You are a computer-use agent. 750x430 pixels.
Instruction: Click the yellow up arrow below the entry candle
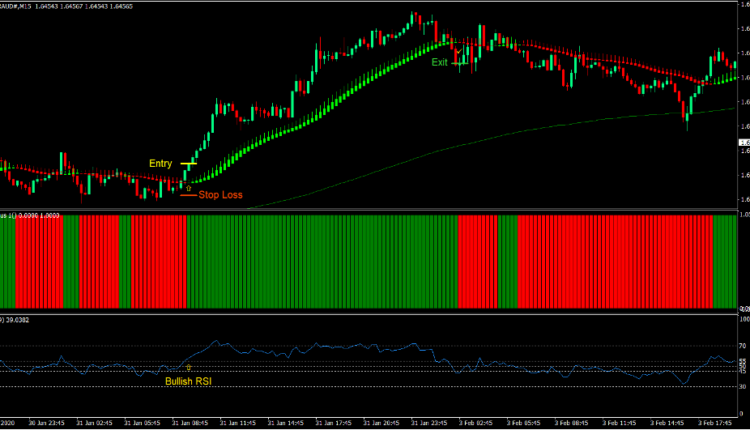(187, 186)
